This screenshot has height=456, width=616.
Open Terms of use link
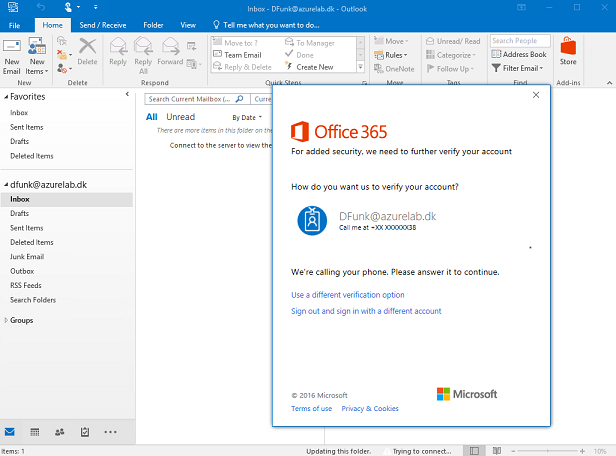point(312,408)
